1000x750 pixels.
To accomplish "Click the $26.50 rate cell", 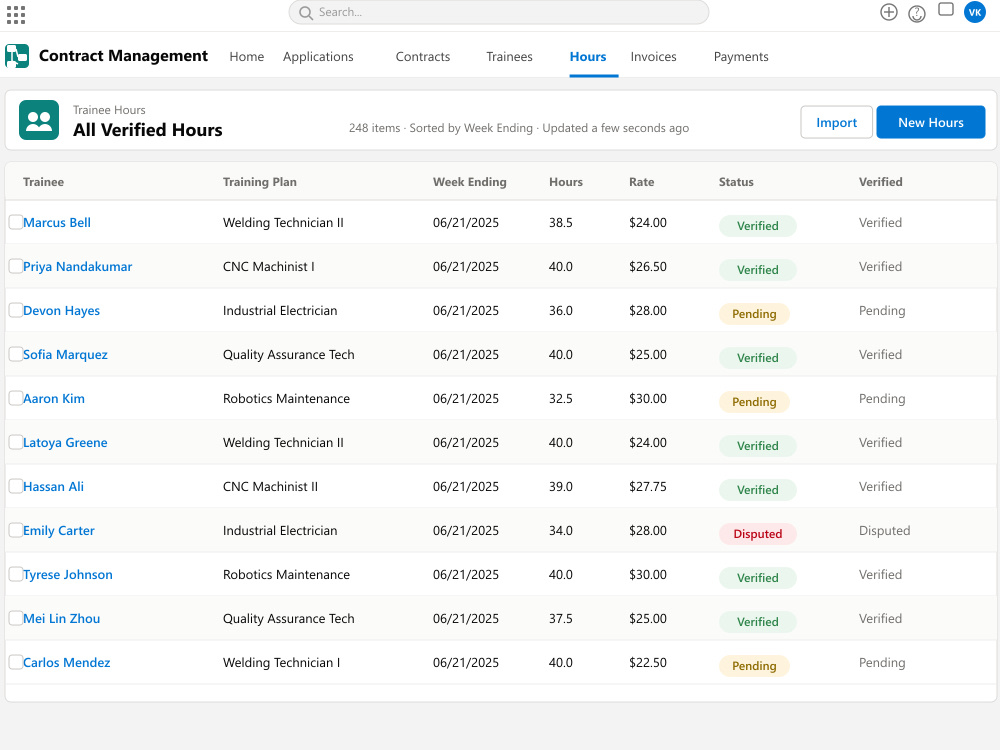I will click(647, 267).
